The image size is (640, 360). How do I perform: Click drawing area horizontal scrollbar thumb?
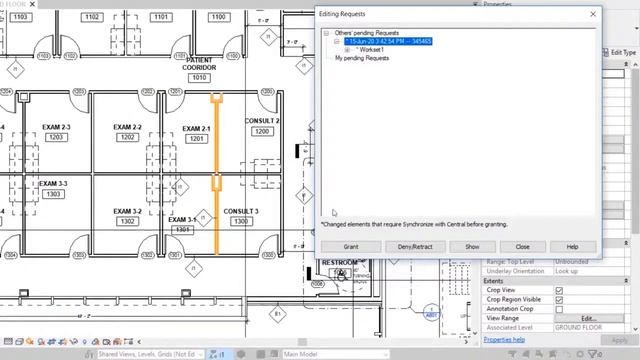(302, 342)
